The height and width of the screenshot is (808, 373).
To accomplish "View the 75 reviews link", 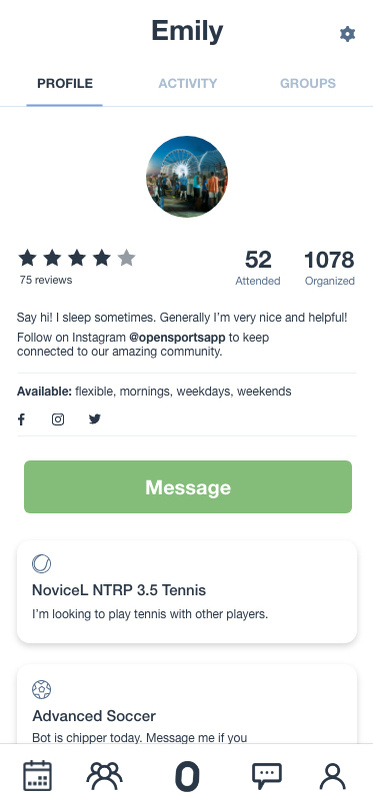I will tap(46, 280).
